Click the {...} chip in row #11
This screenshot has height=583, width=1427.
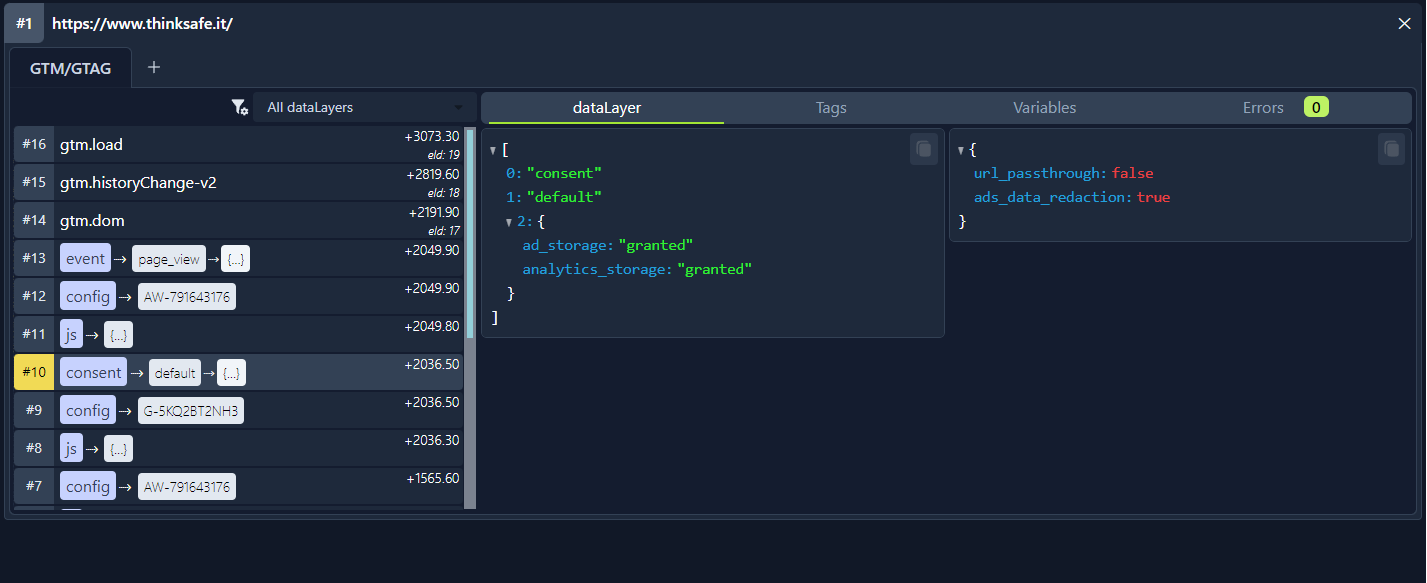click(x=118, y=335)
